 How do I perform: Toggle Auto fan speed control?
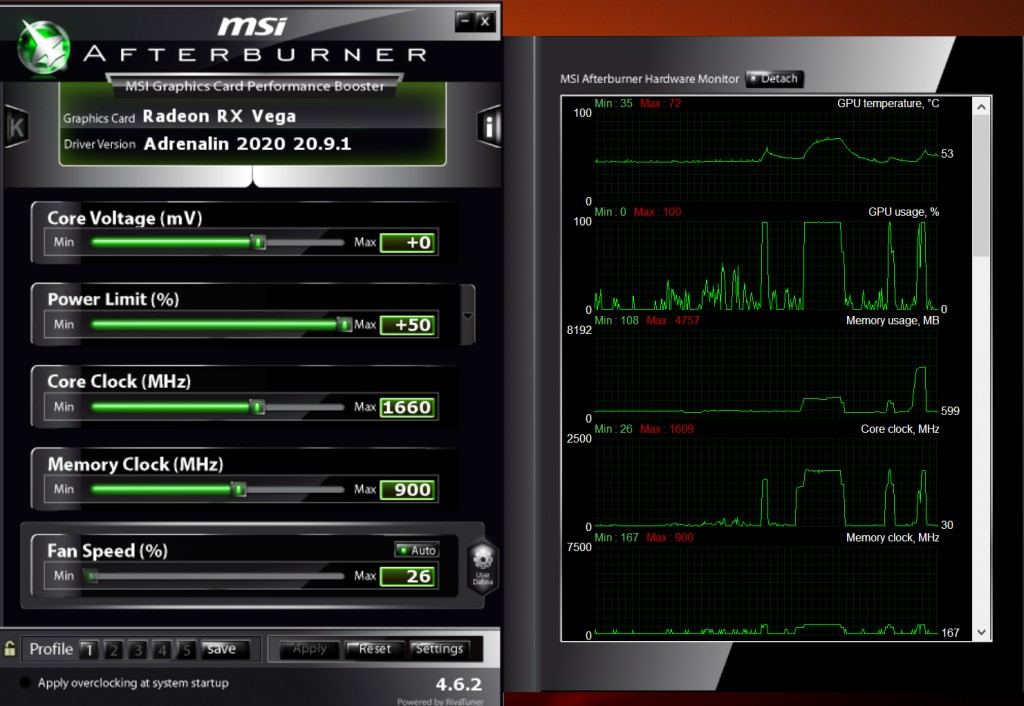pyautogui.click(x=416, y=550)
